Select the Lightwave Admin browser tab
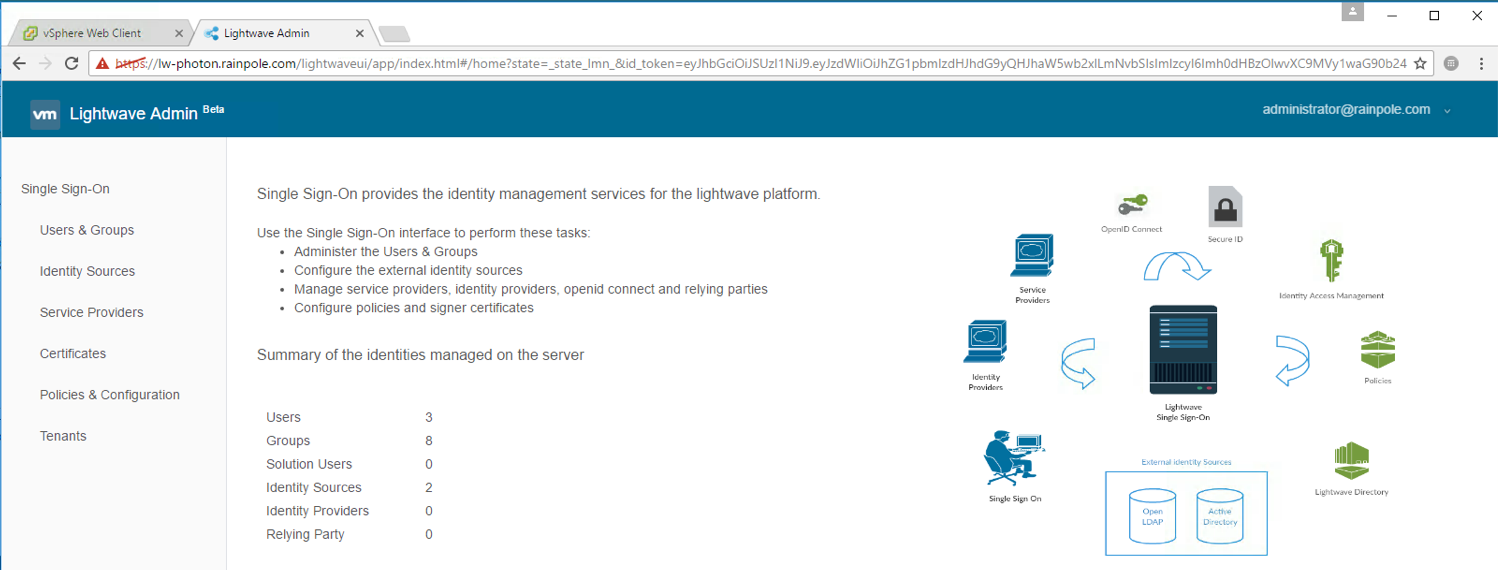 [283, 33]
